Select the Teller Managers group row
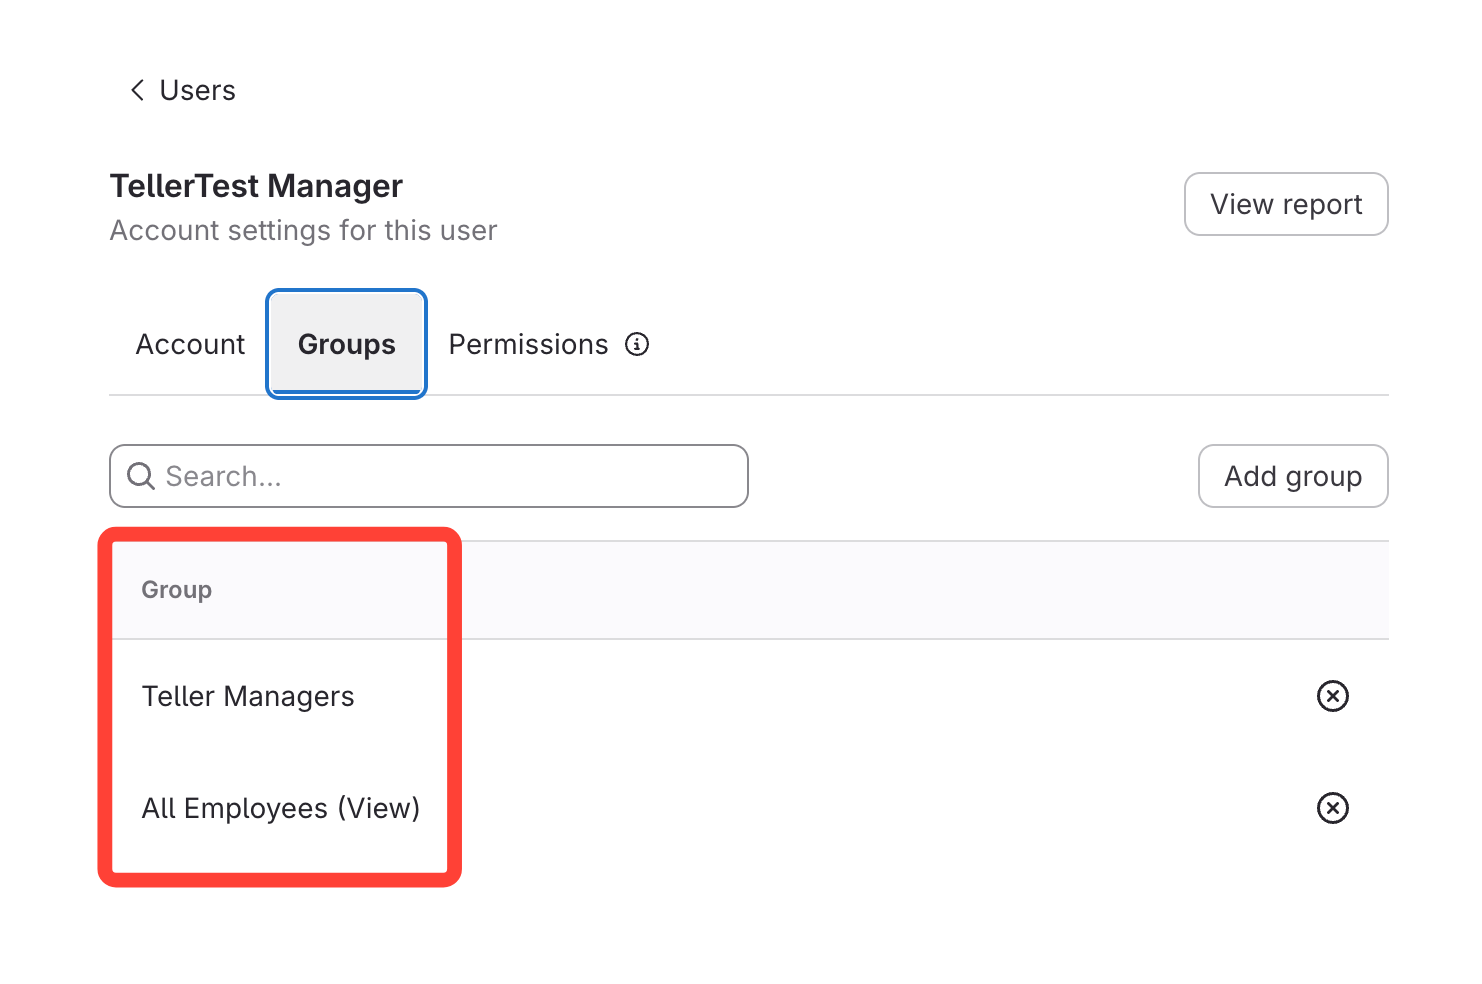Screen dimensions: 1482x984 pos(248,696)
